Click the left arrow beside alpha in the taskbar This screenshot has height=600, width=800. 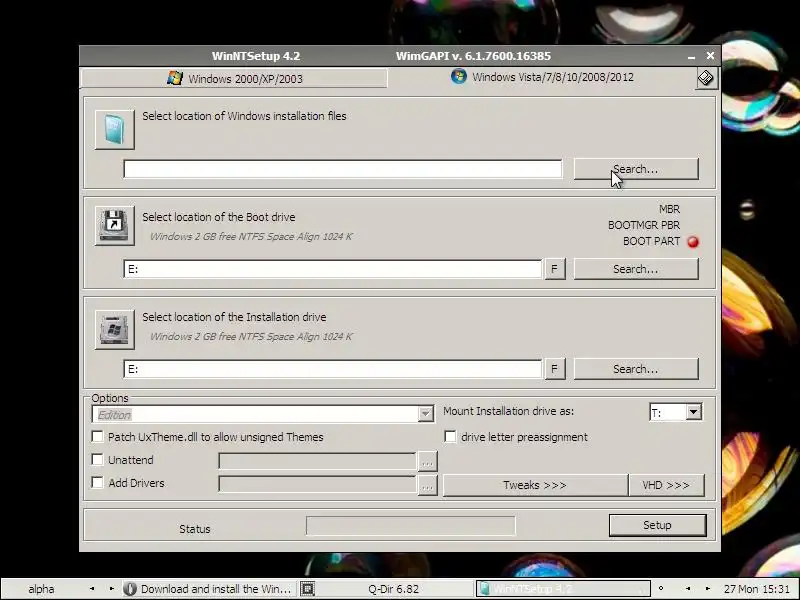(92, 589)
